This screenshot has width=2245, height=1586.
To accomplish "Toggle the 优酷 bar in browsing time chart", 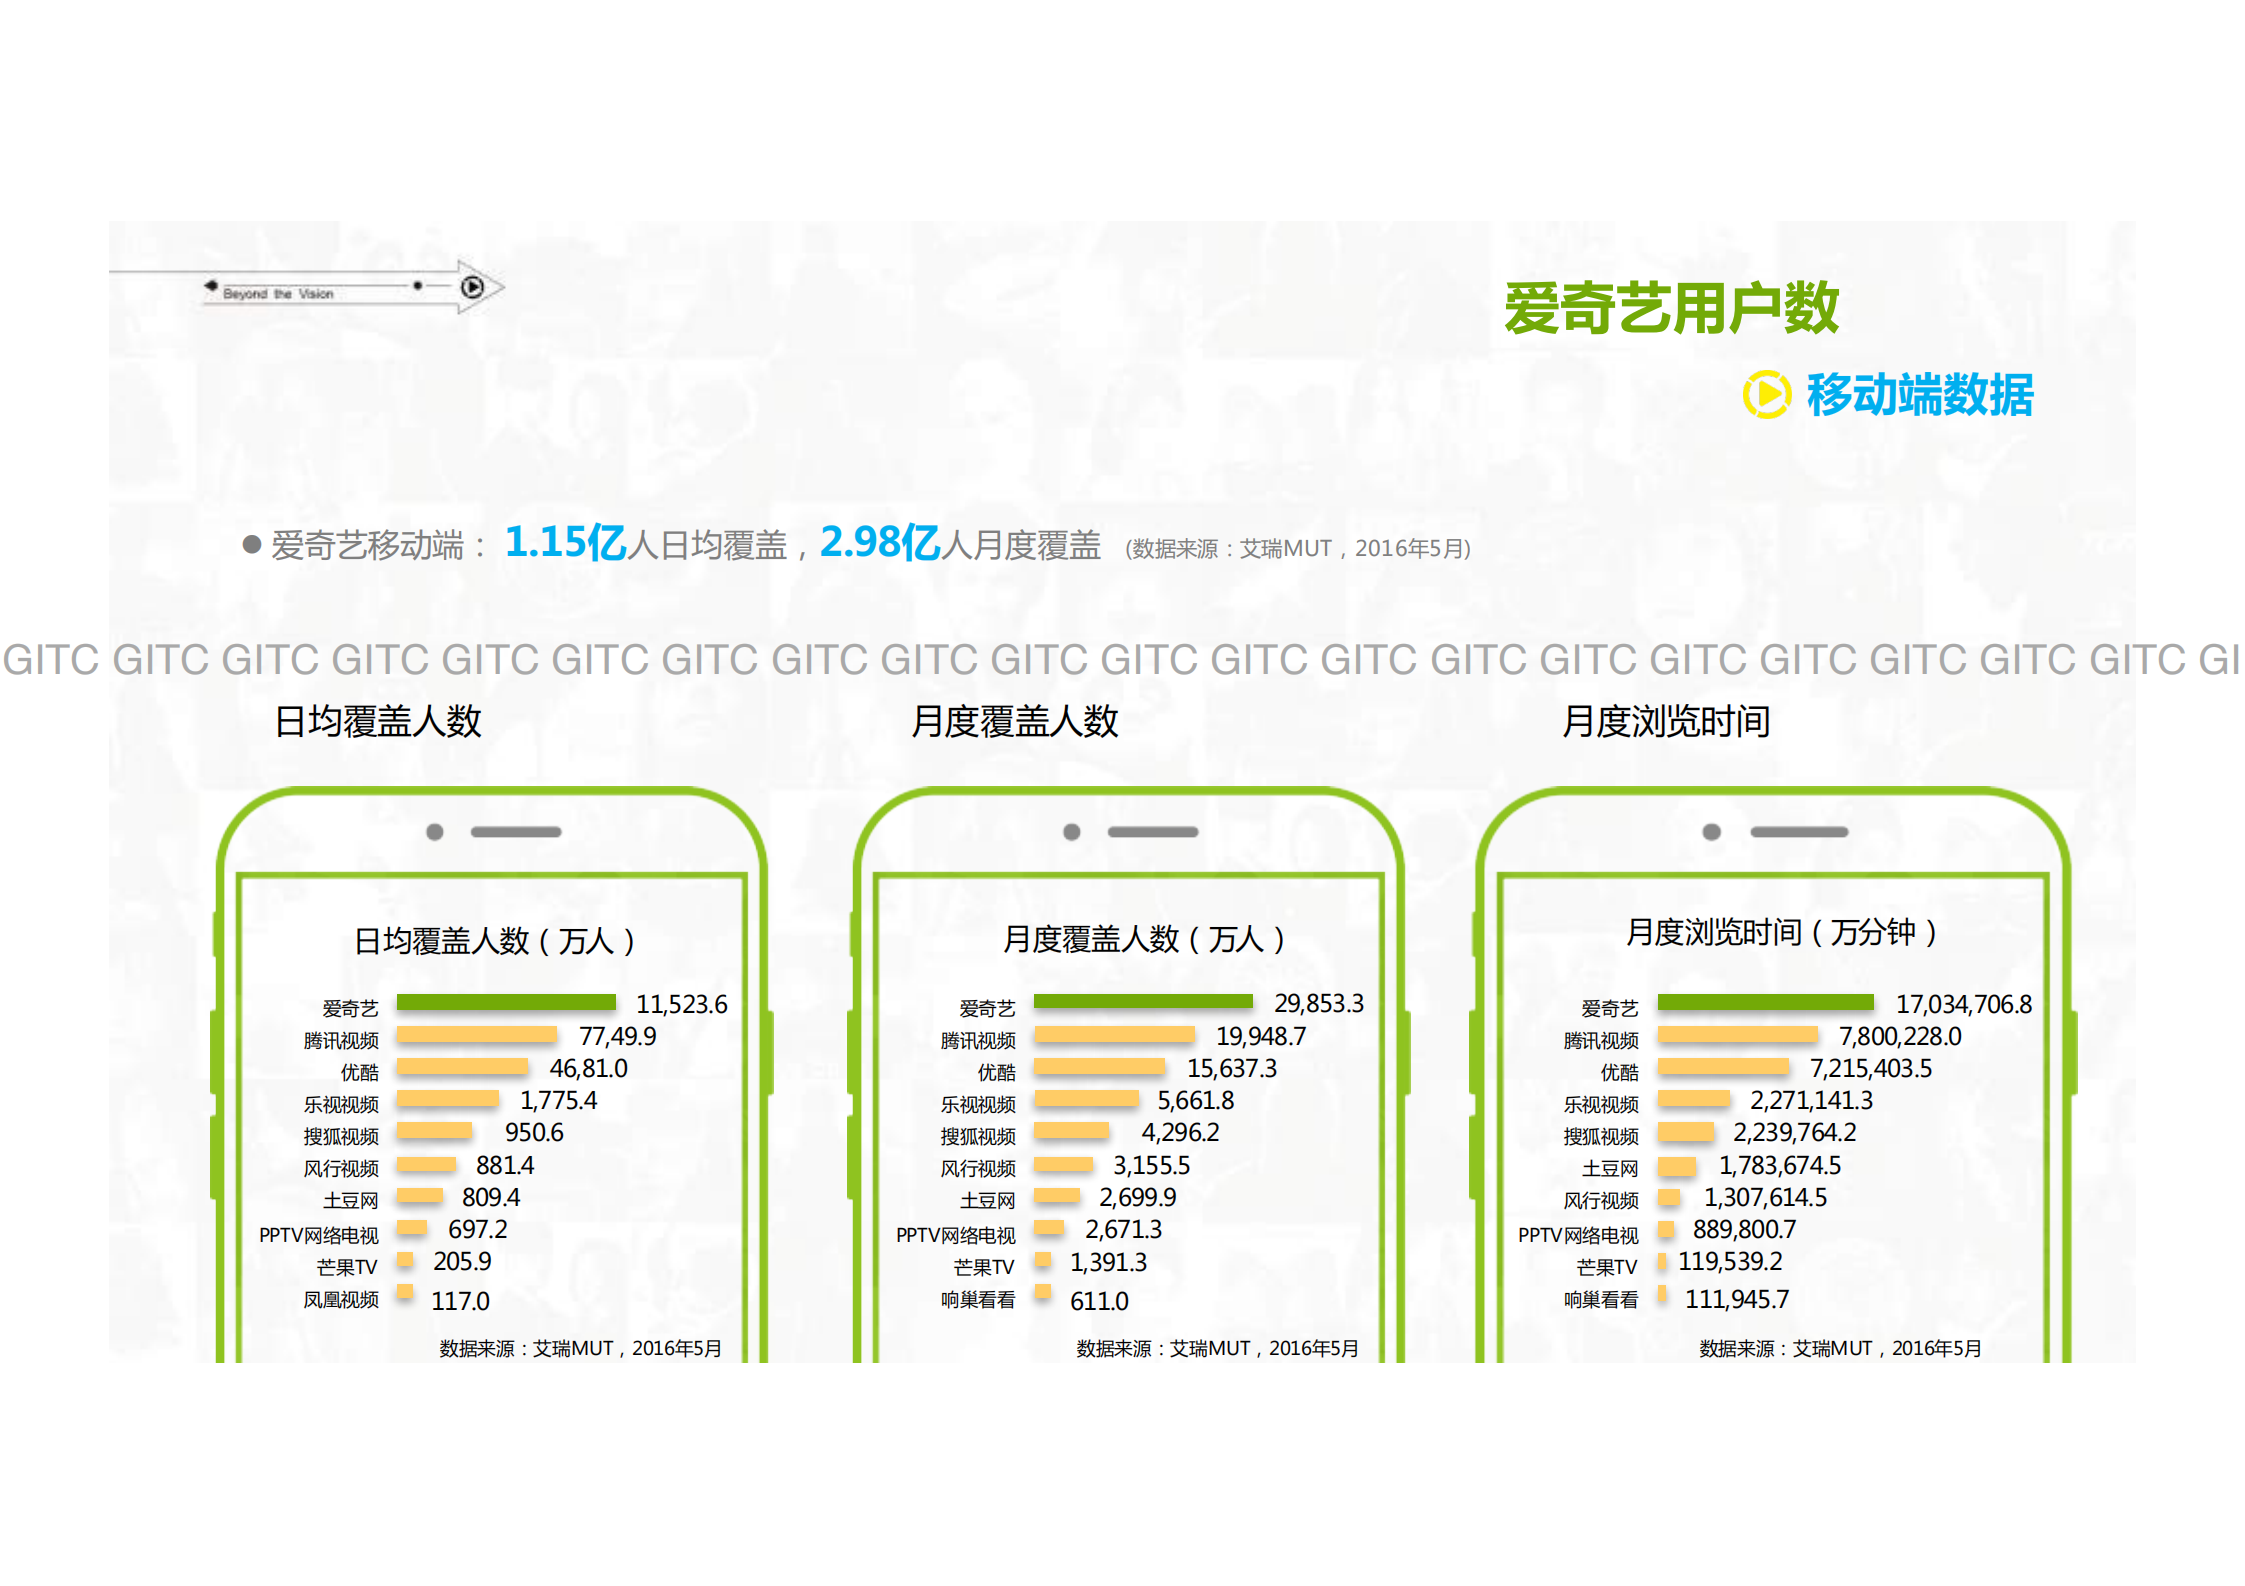I will (1725, 1068).
